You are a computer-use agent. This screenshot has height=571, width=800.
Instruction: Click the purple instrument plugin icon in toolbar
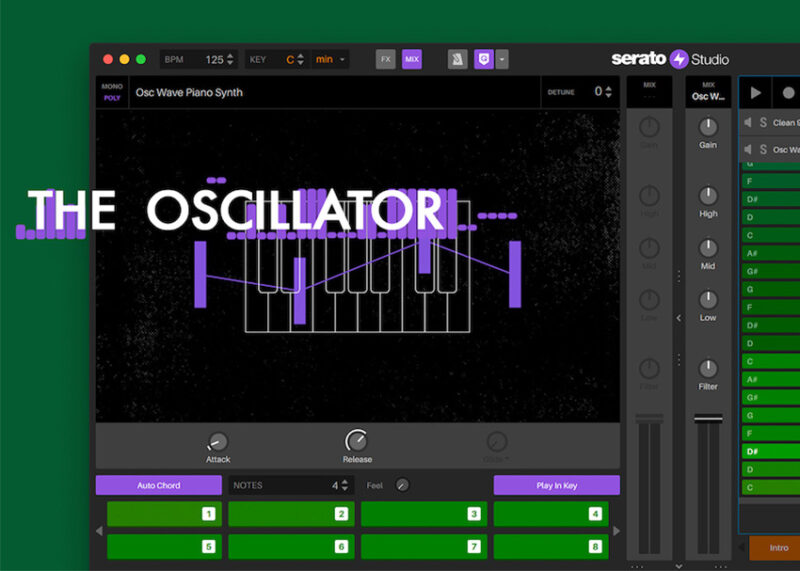[484, 59]
